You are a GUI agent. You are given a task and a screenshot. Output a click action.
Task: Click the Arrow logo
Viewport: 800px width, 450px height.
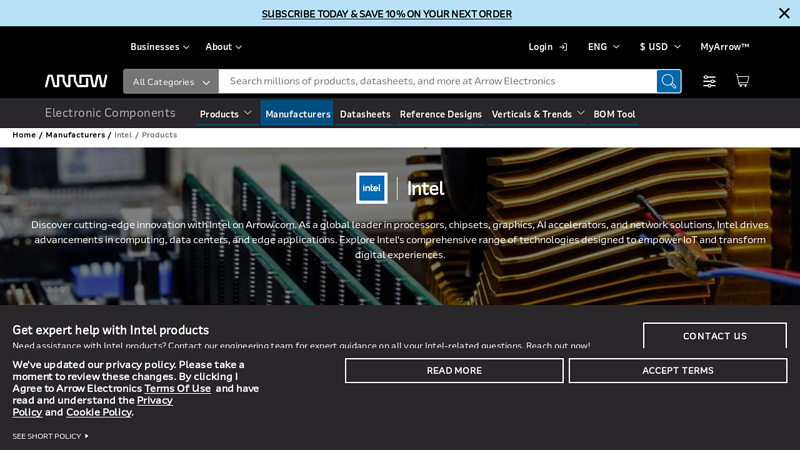click(76, 81)
